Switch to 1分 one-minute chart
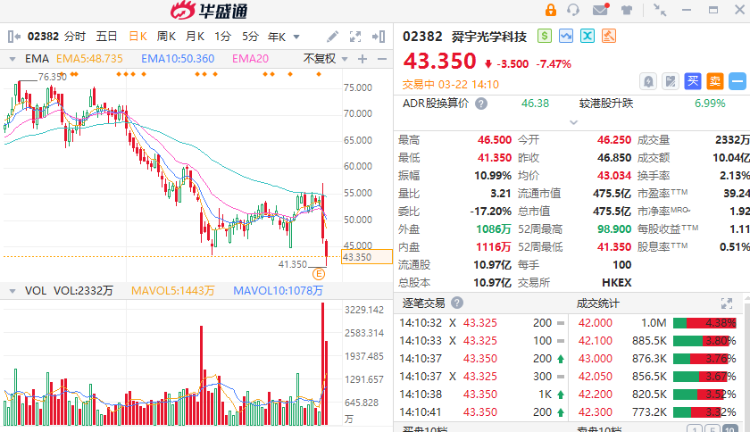 [x=222, y=36]
